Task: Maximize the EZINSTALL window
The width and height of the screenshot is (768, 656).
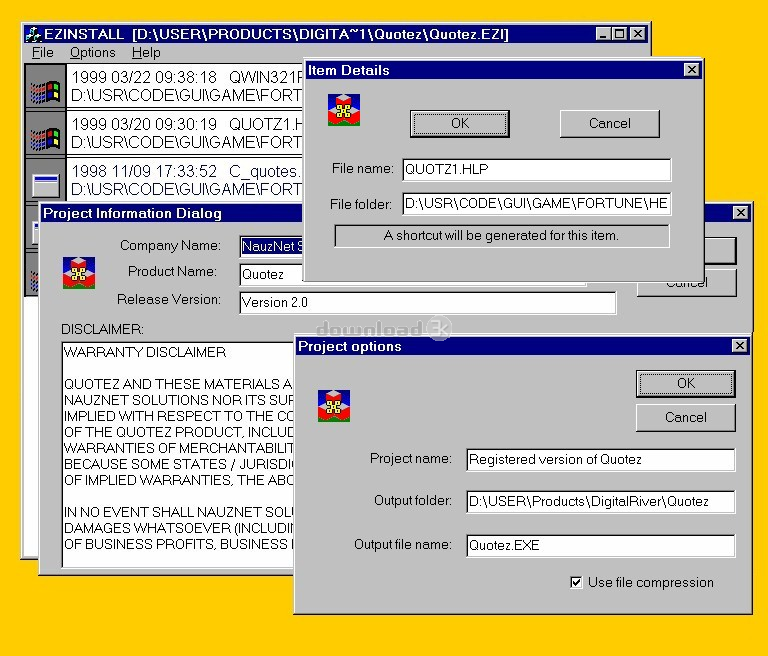Action: tap(620, 34)
